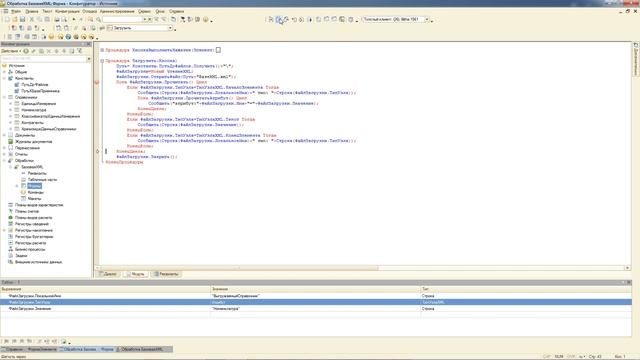Click in the configuration tree search field
640x360 pixels.
pos(43,59)
